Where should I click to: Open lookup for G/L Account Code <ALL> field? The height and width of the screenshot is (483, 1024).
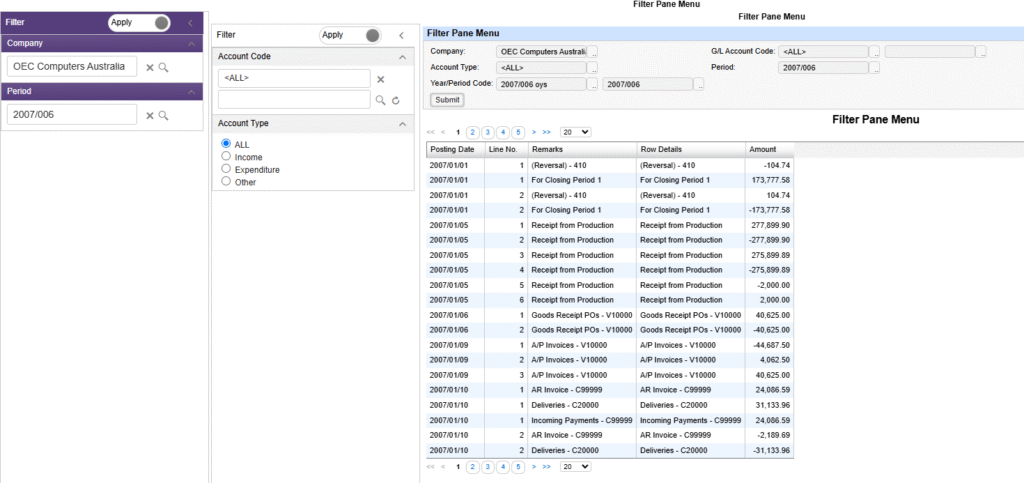pos(875,52)
